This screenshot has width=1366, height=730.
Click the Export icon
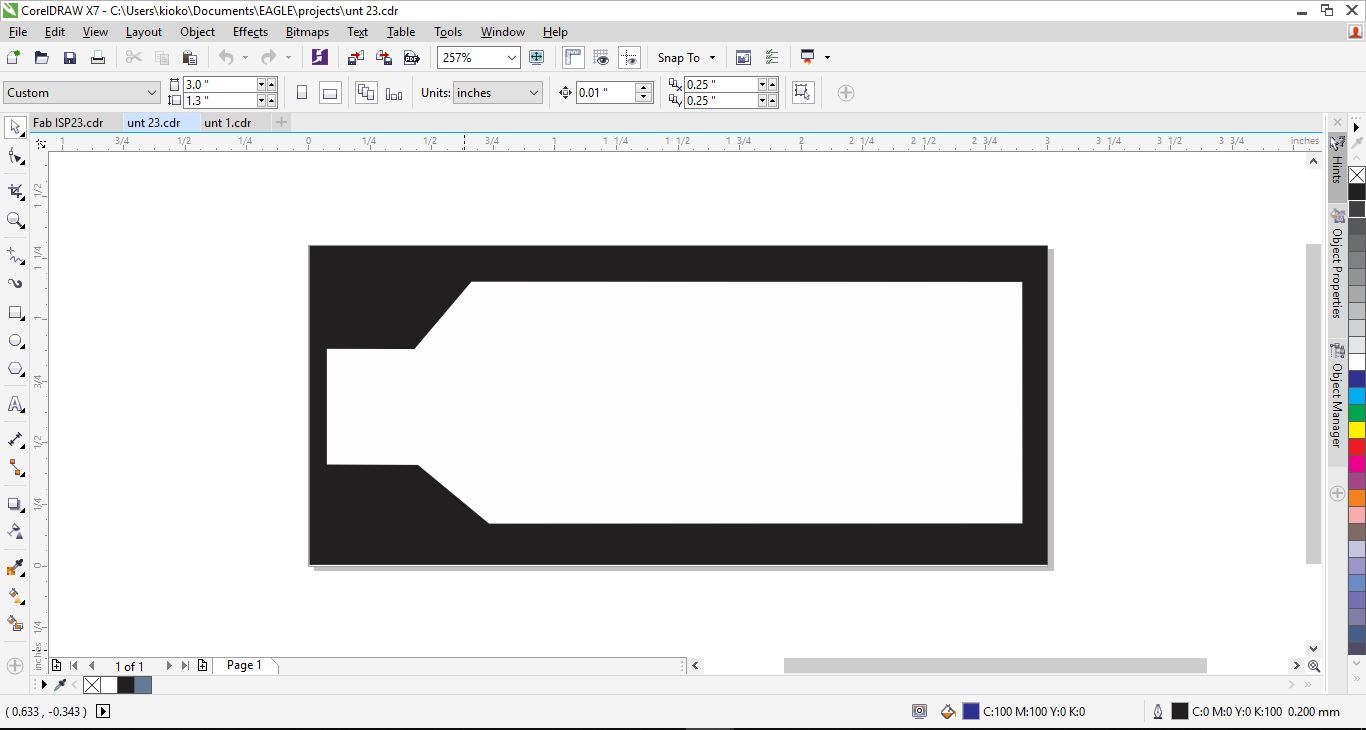pyautogui.click(x=383, y=58)
